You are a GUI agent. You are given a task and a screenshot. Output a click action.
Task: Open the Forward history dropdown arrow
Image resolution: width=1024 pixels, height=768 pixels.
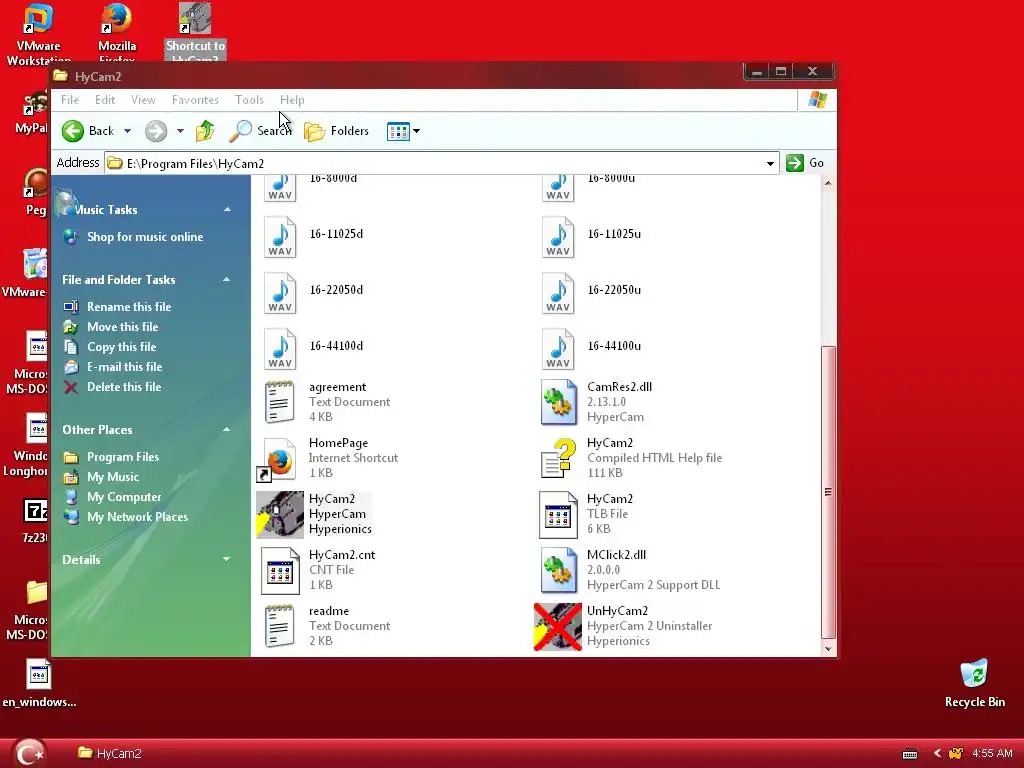[180, 131]
